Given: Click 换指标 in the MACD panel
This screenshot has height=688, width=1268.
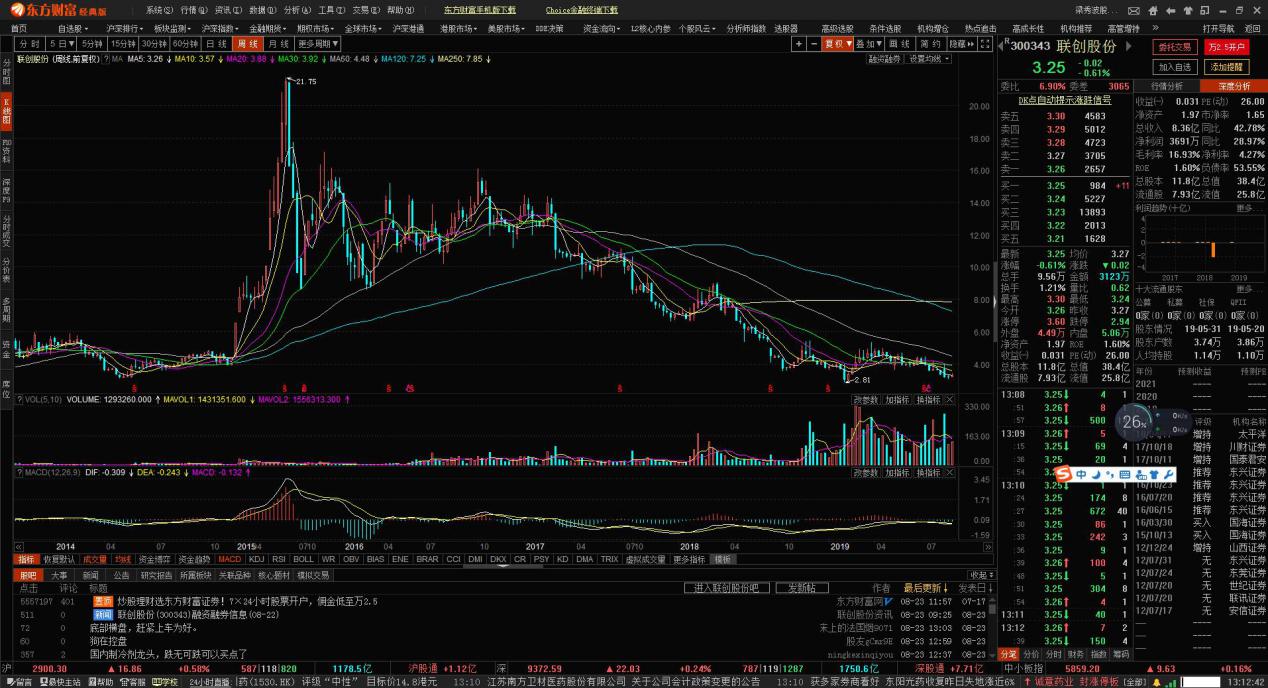Looking at the screenshot, I should (928, 472).
